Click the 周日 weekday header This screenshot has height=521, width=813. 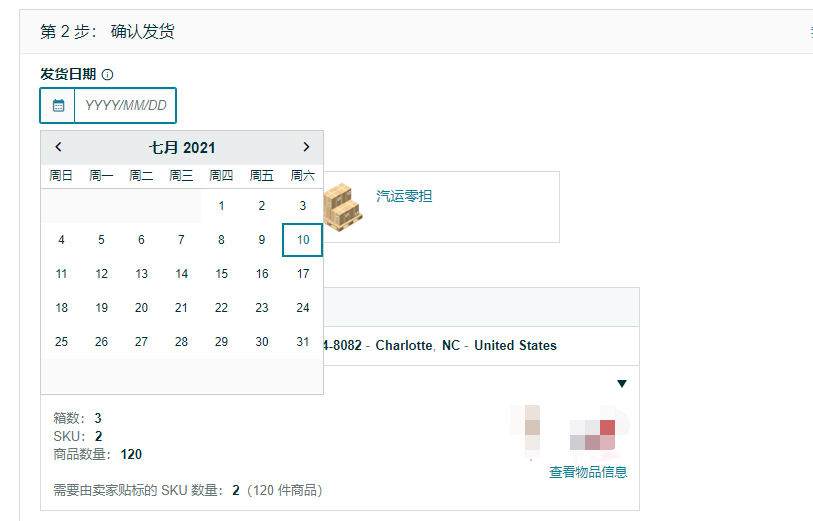61,176
